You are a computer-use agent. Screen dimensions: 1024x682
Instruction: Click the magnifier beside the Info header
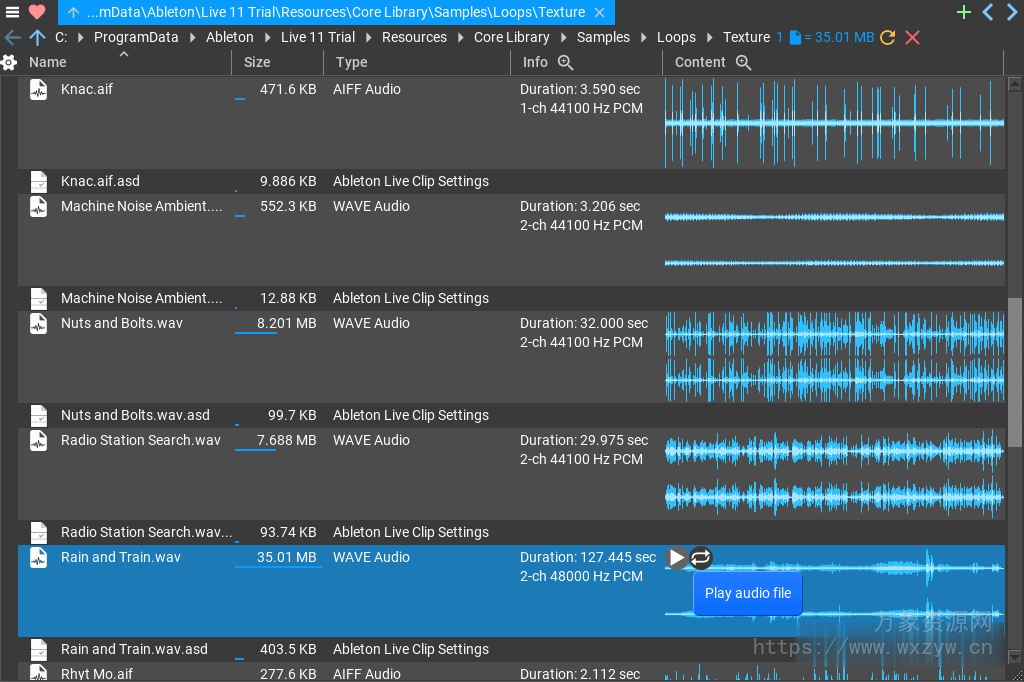point(566,62)
